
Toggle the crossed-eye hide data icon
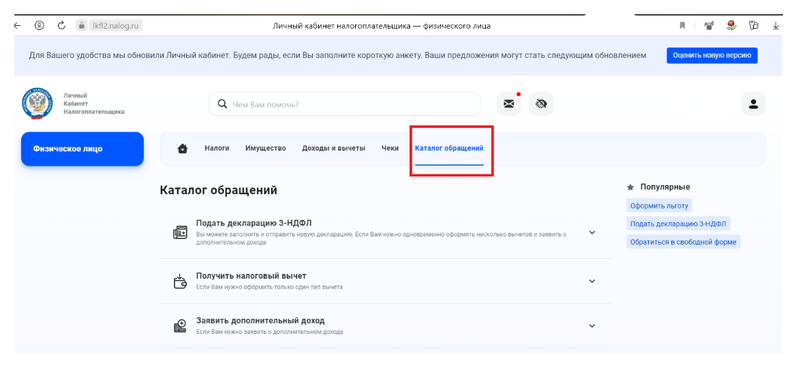point(541,104)
